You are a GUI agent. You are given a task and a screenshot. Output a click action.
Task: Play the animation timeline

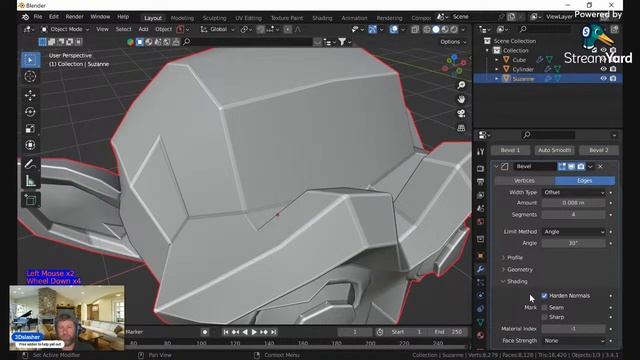254,332
